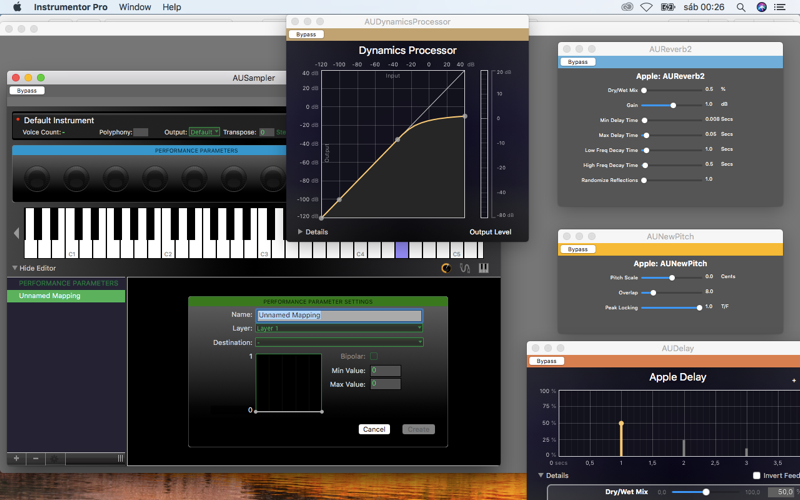Click the Dry/Wet Mix slider in AUReverb2

pyautogui.click(x=672, y=90)
